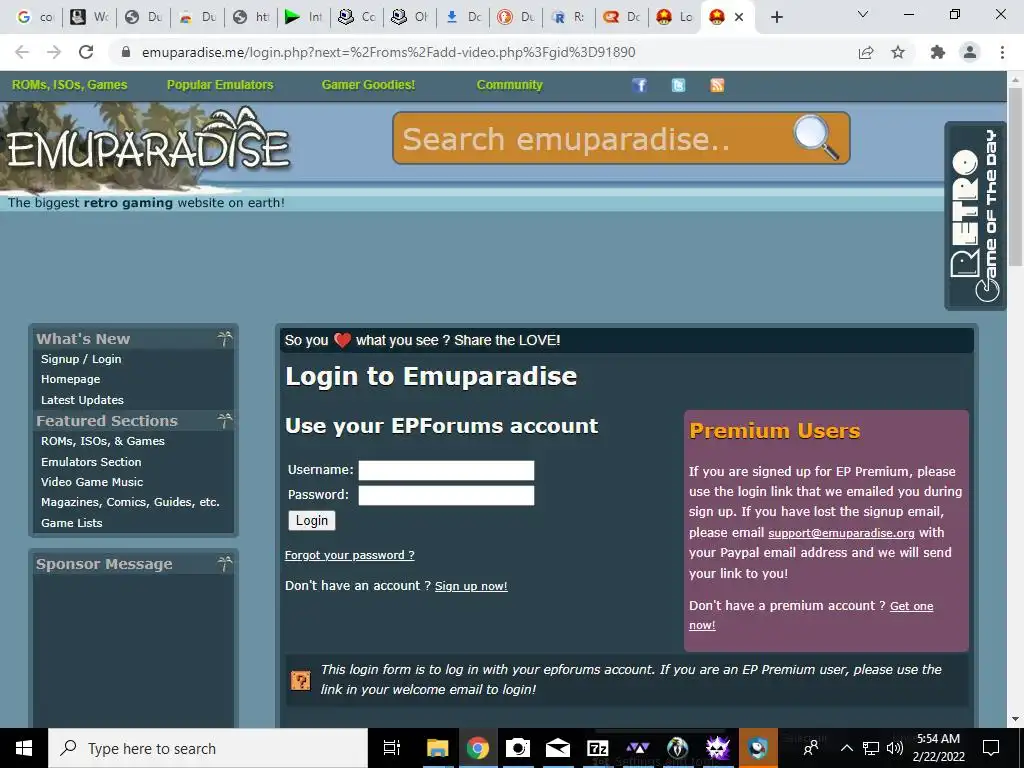Open Magazines, Comics, Guides, etc. link

click(x=130, y=502)
